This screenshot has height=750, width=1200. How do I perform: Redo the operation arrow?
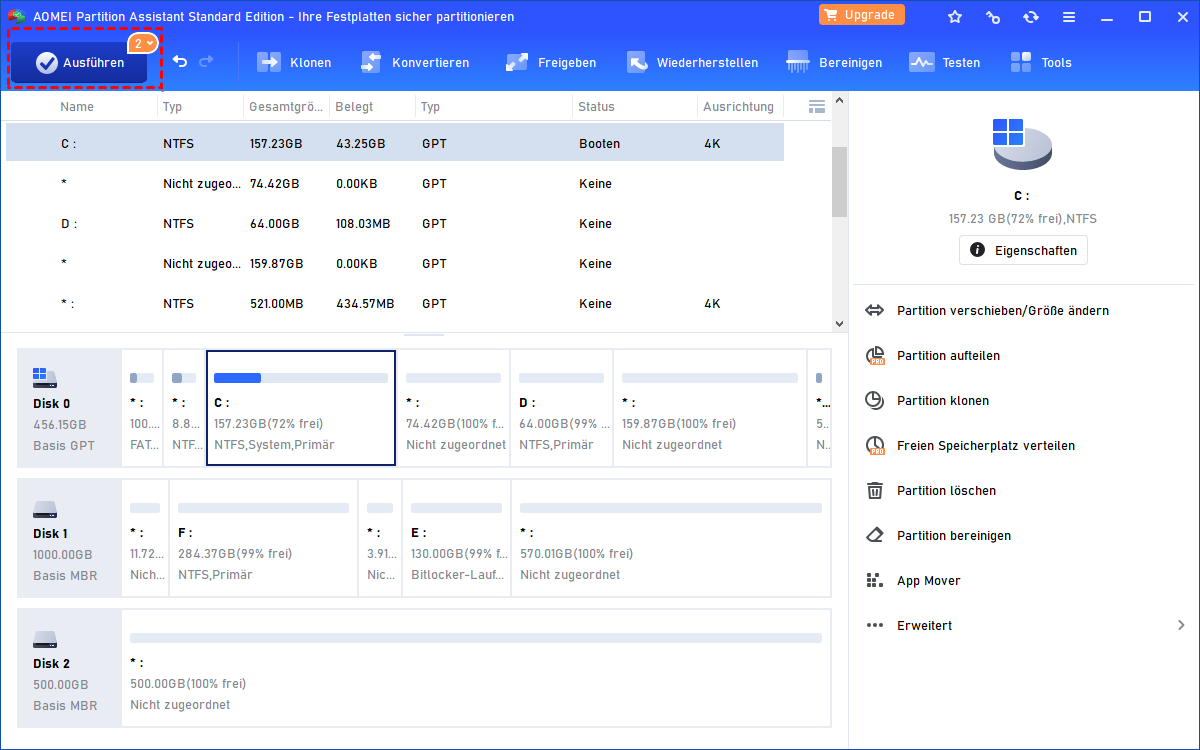coord(206,62)
